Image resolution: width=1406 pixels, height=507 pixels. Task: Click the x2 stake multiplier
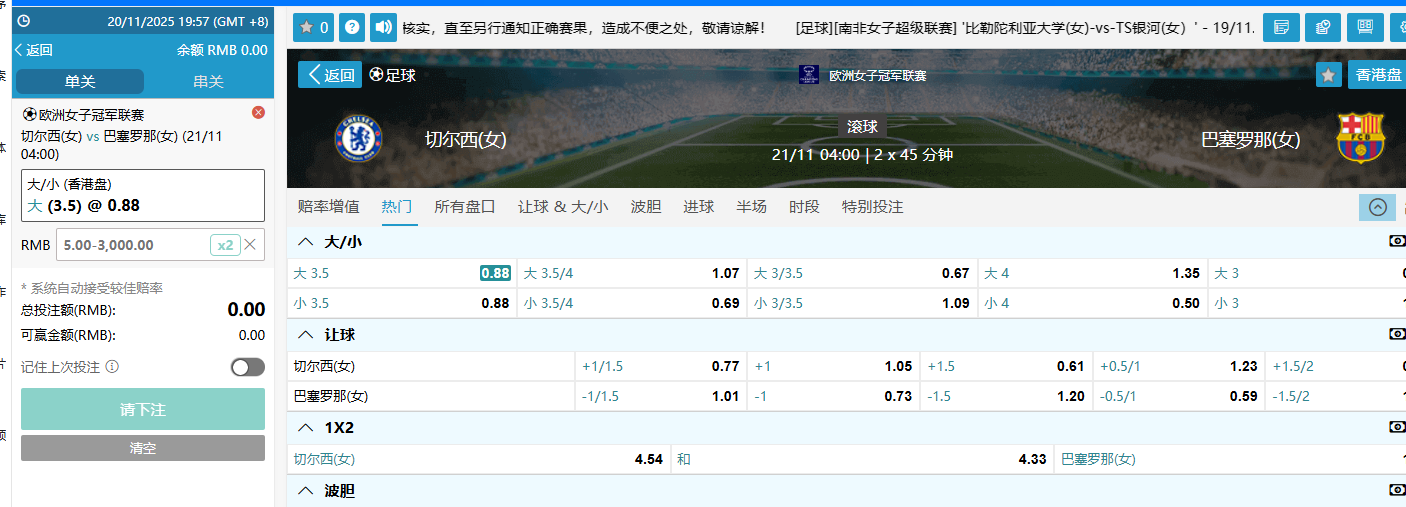(225, 245)
